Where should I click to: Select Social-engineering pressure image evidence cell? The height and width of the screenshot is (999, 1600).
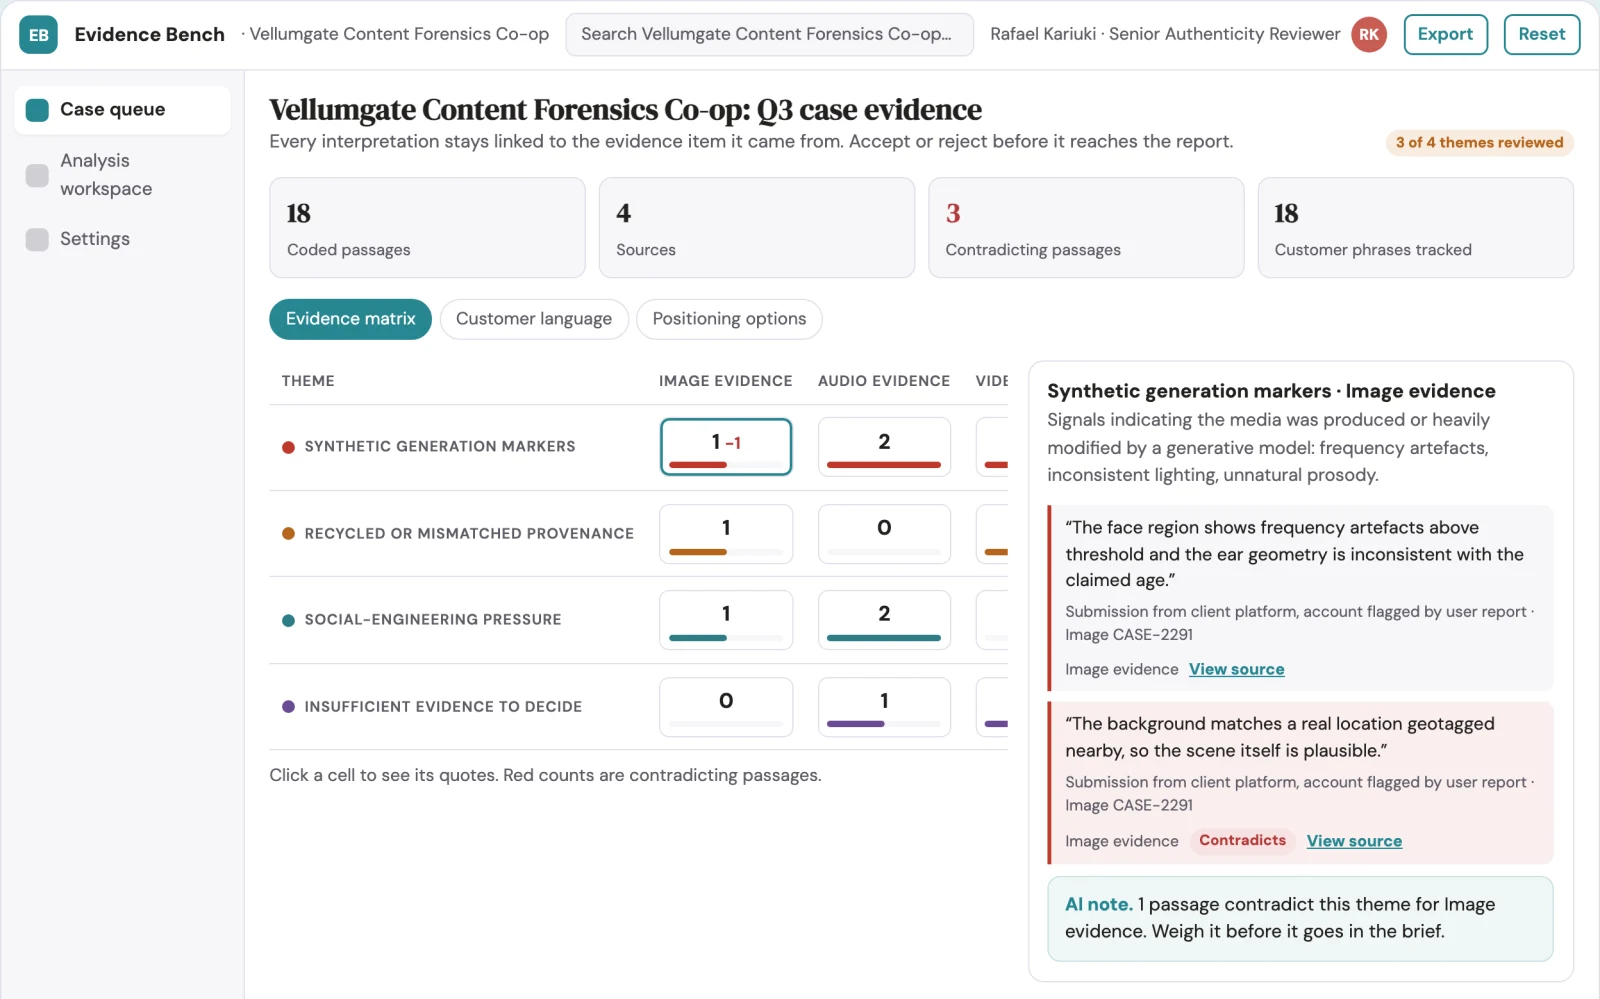click(x=726, y=620)
